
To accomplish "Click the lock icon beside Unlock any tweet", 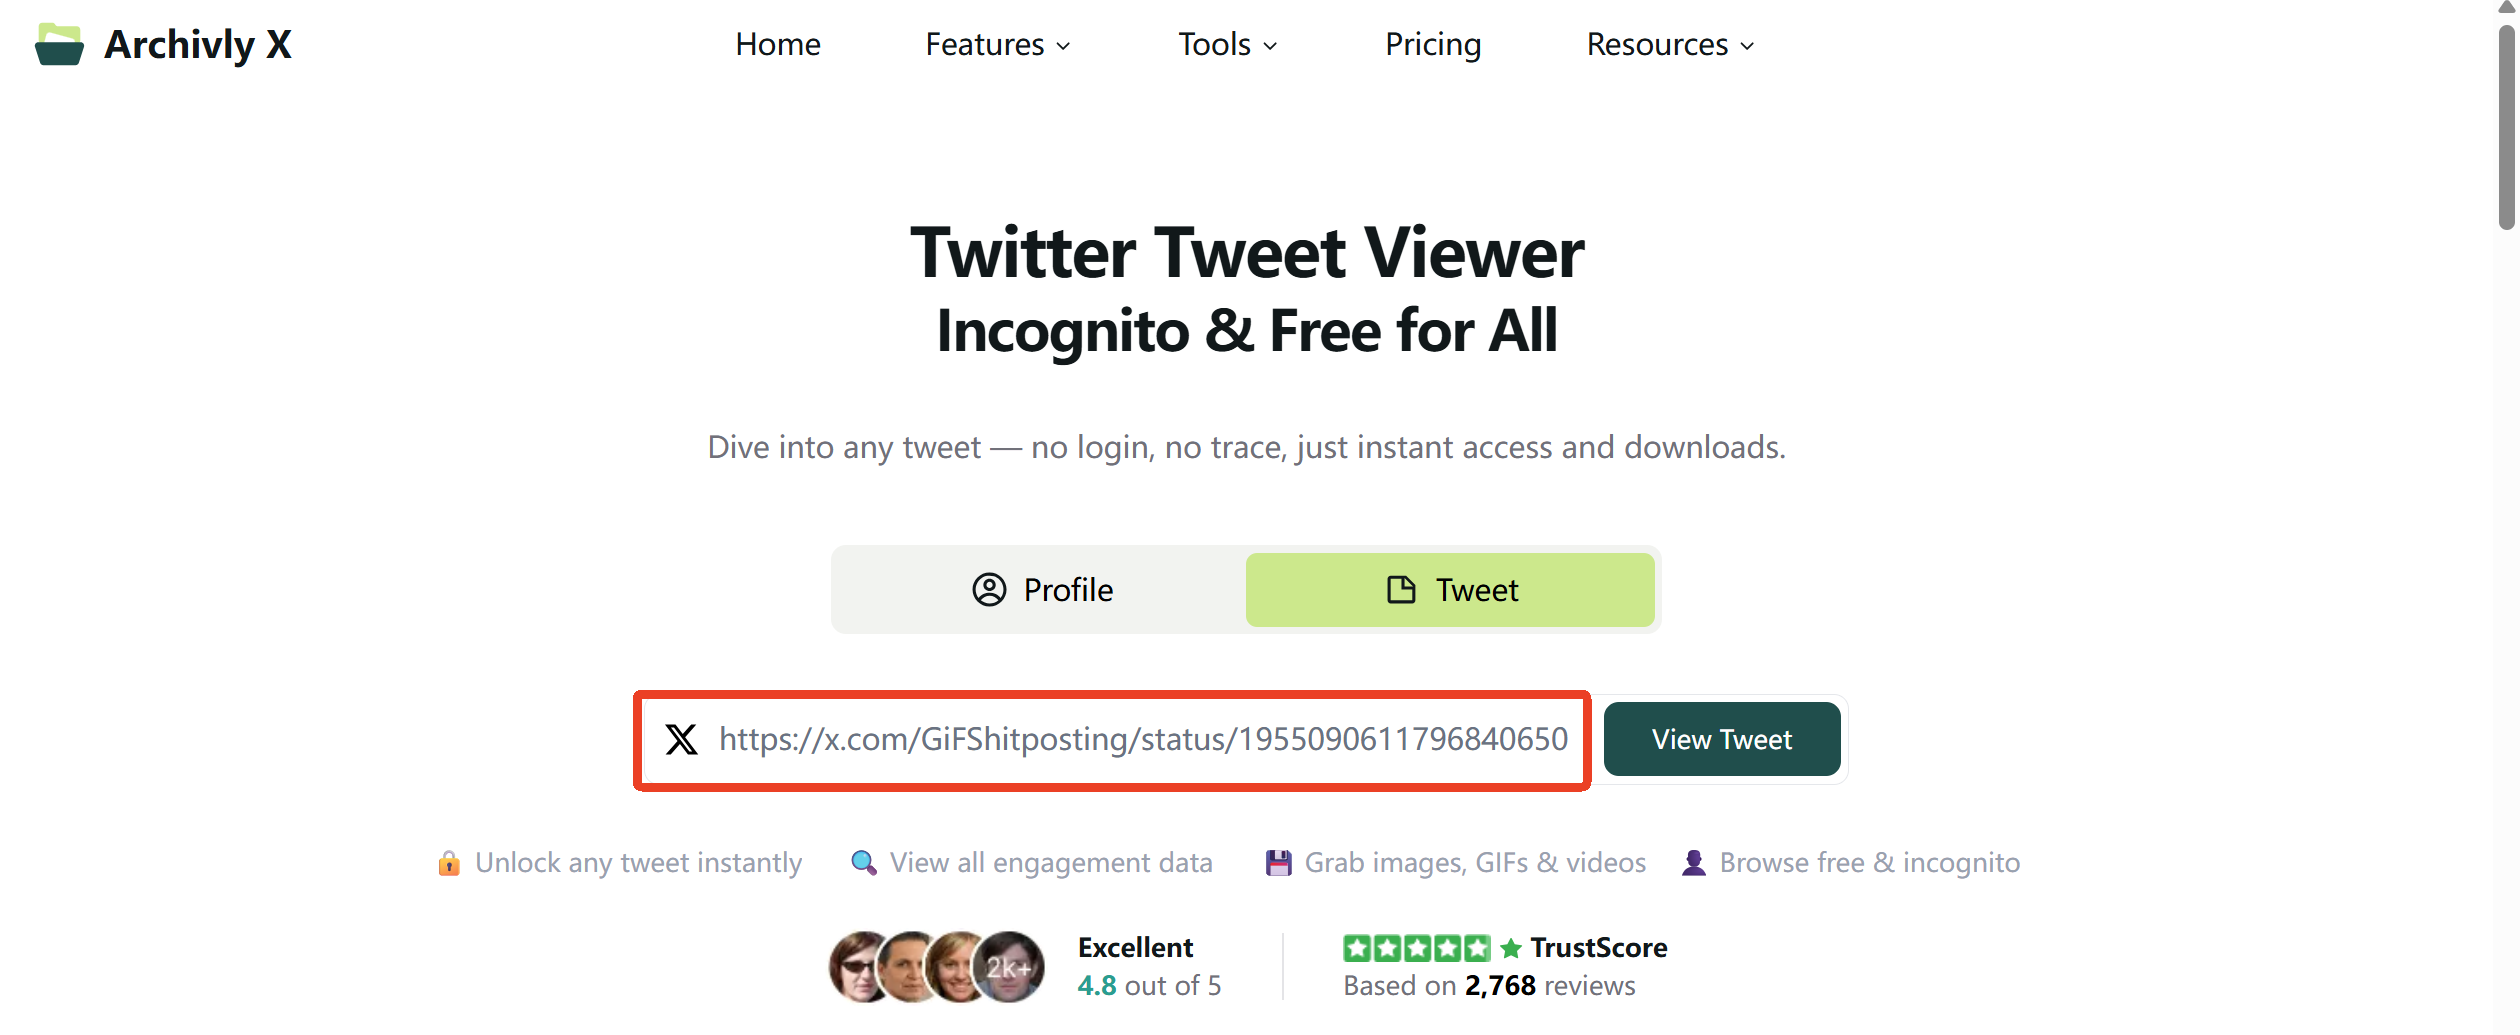I will 449,863.
